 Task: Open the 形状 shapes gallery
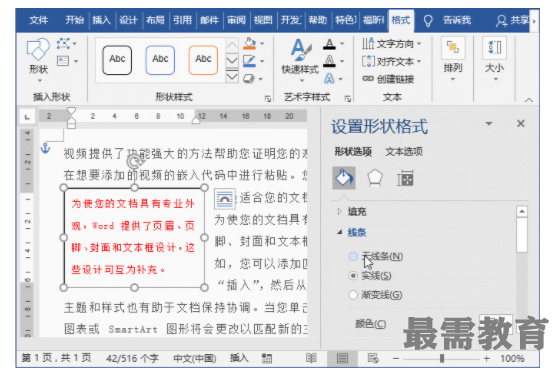tap(38, 60)
